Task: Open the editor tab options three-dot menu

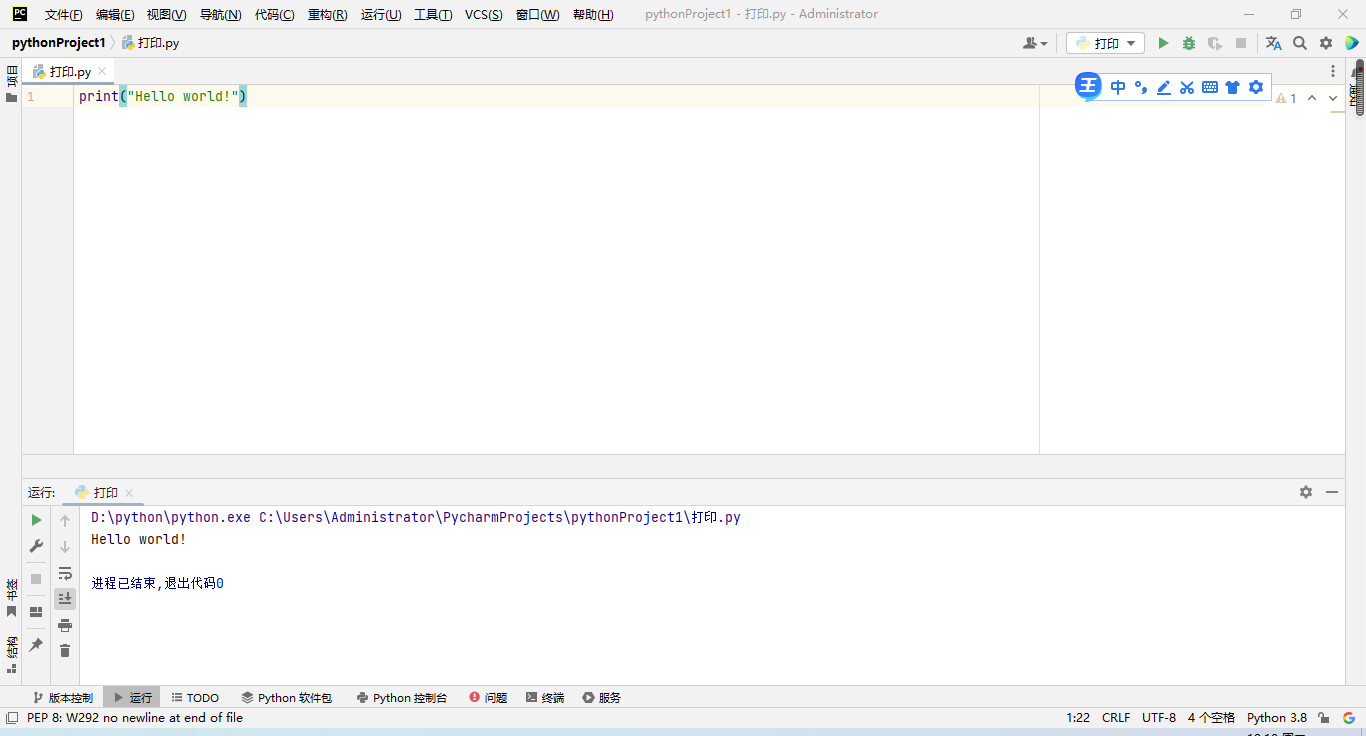Action: (1333, 71)
